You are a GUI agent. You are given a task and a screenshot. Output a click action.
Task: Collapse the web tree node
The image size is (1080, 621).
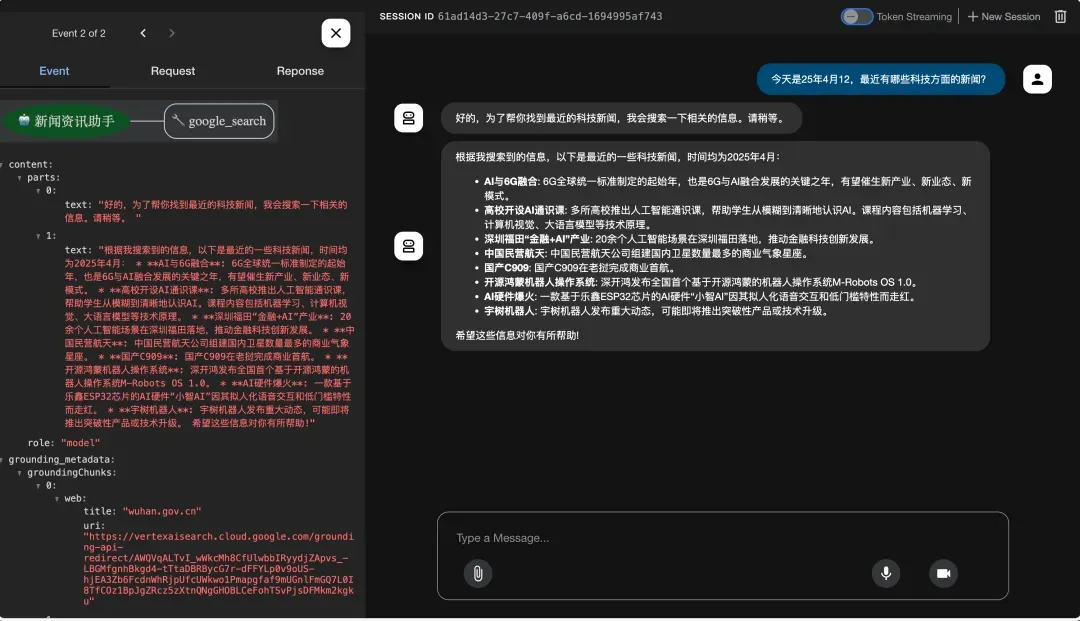pyautogui.click(x=57, y=498)
